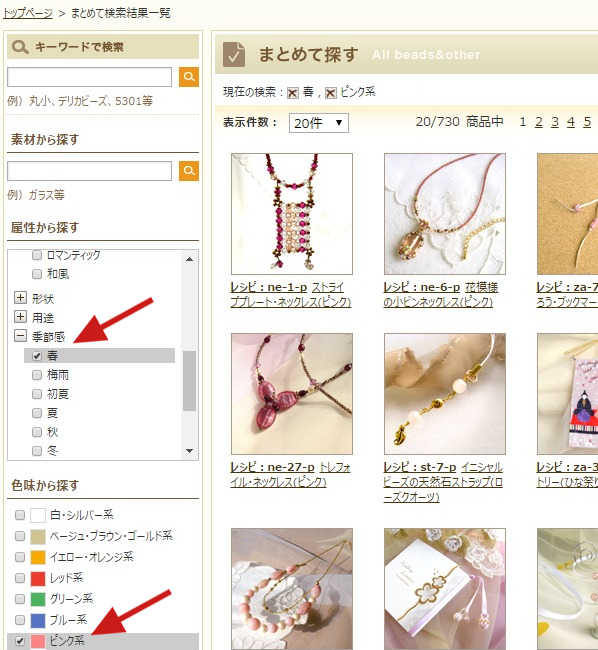Click the ne-6-p small bottle necklace thumbnail

(x=445, y=214)
